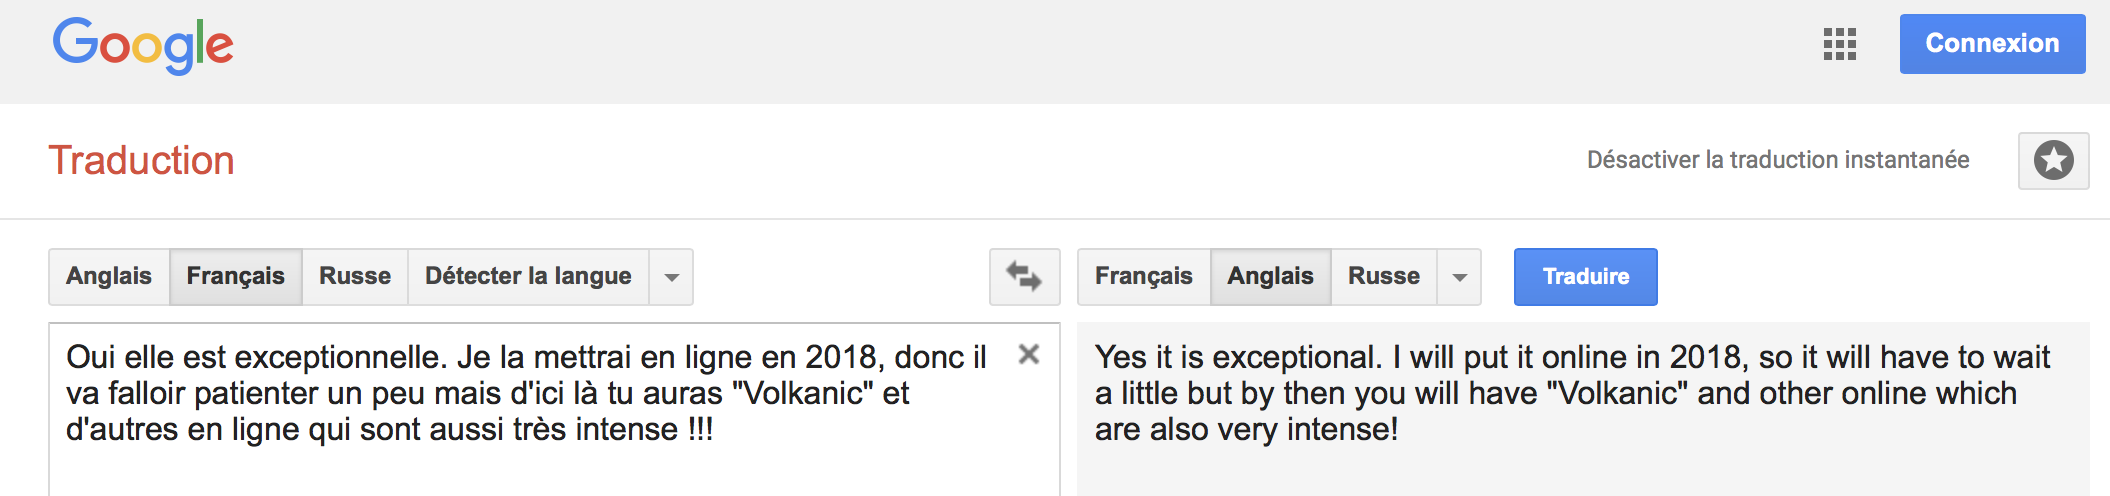Open the Google apps grid
The width and height of the screenshot is (2110, 496).
1839,44
